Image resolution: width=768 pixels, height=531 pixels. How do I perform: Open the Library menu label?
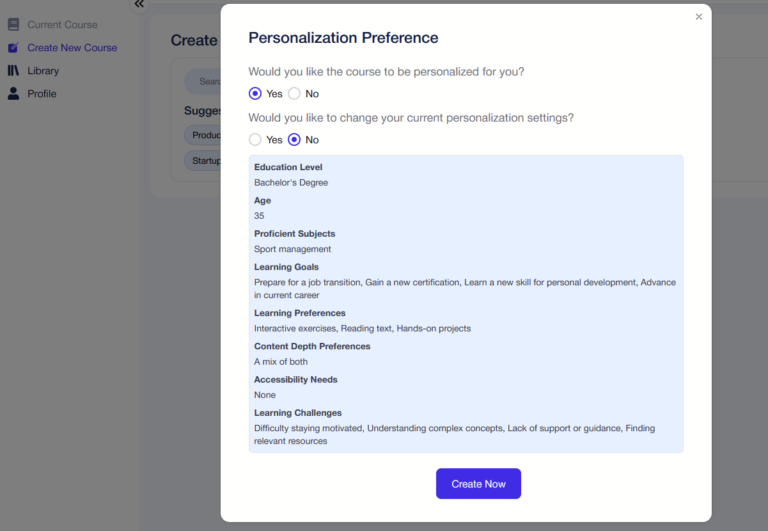pos(43,71)
